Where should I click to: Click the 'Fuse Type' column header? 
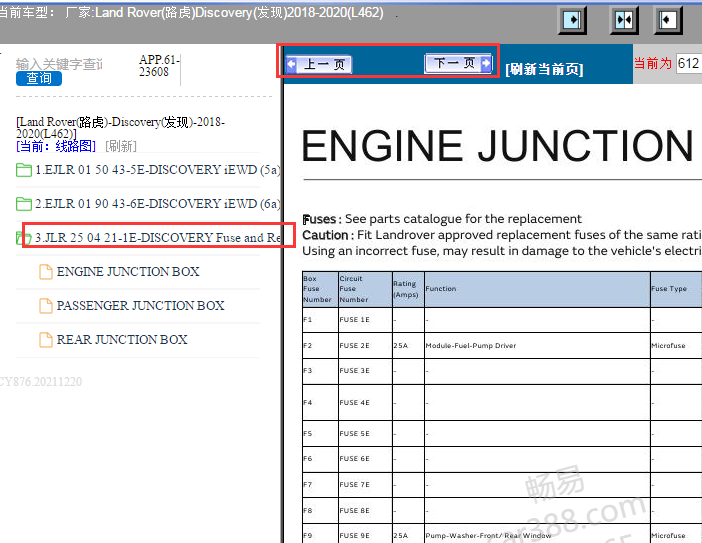coord(676,289)
